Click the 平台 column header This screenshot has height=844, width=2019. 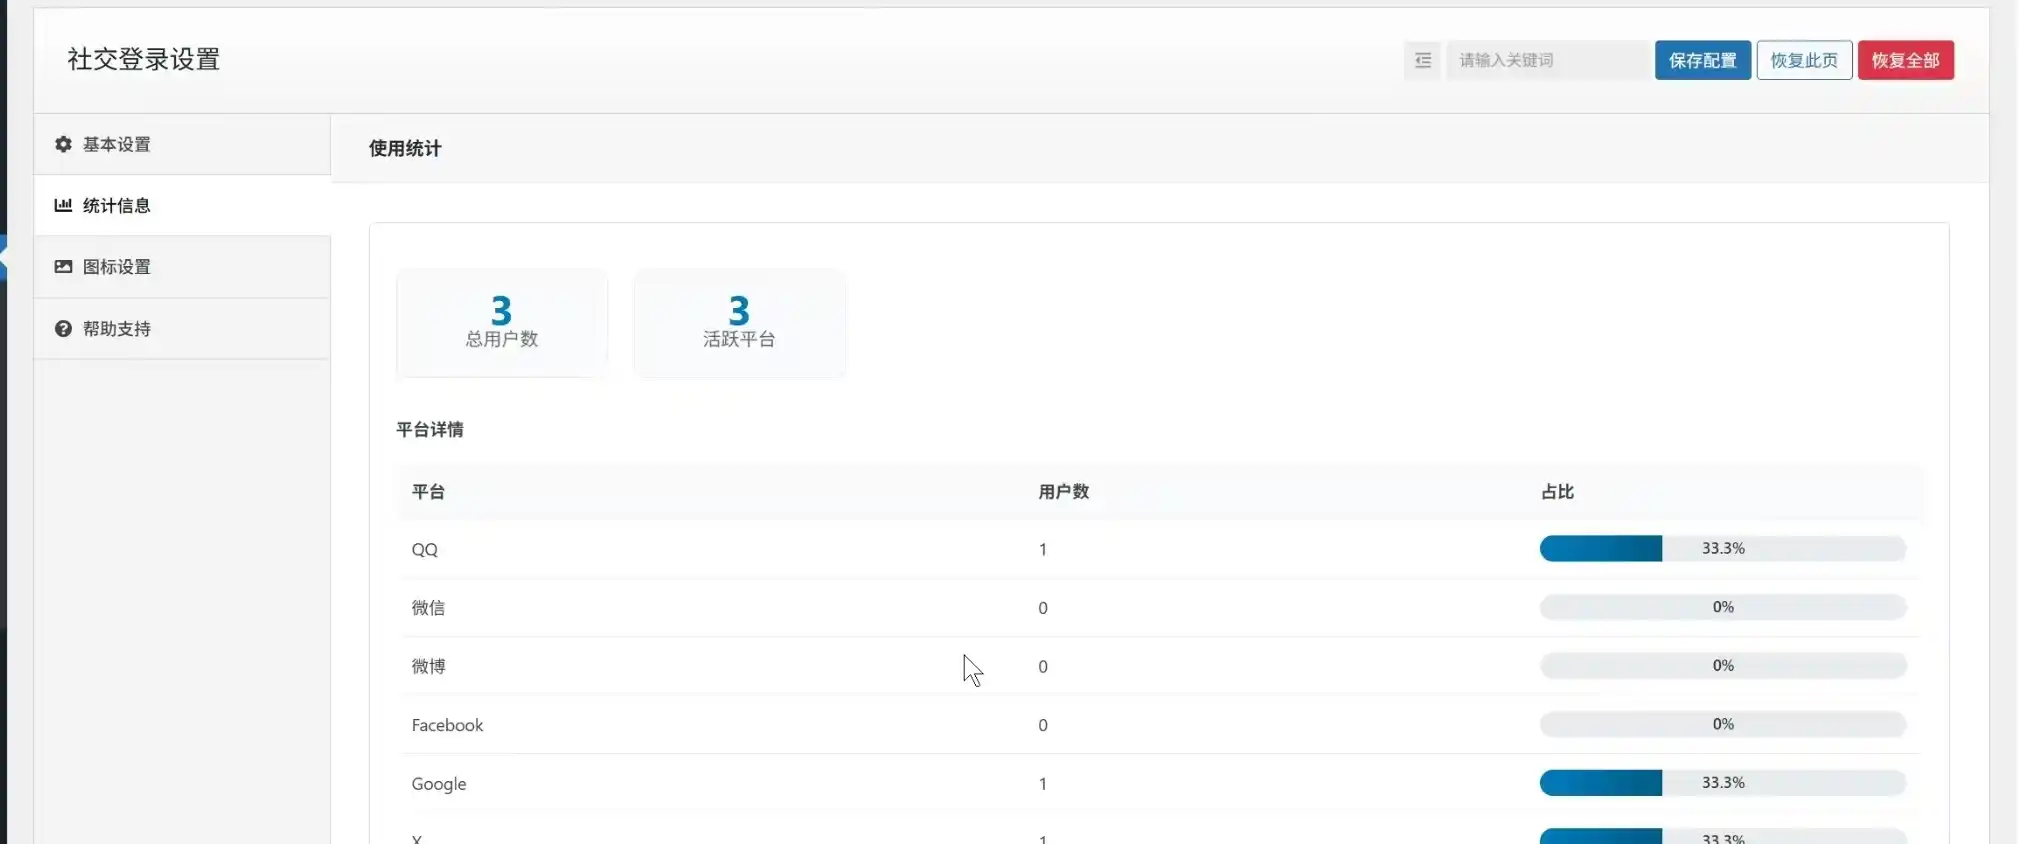pyautogui.click(x=428, y=492)
